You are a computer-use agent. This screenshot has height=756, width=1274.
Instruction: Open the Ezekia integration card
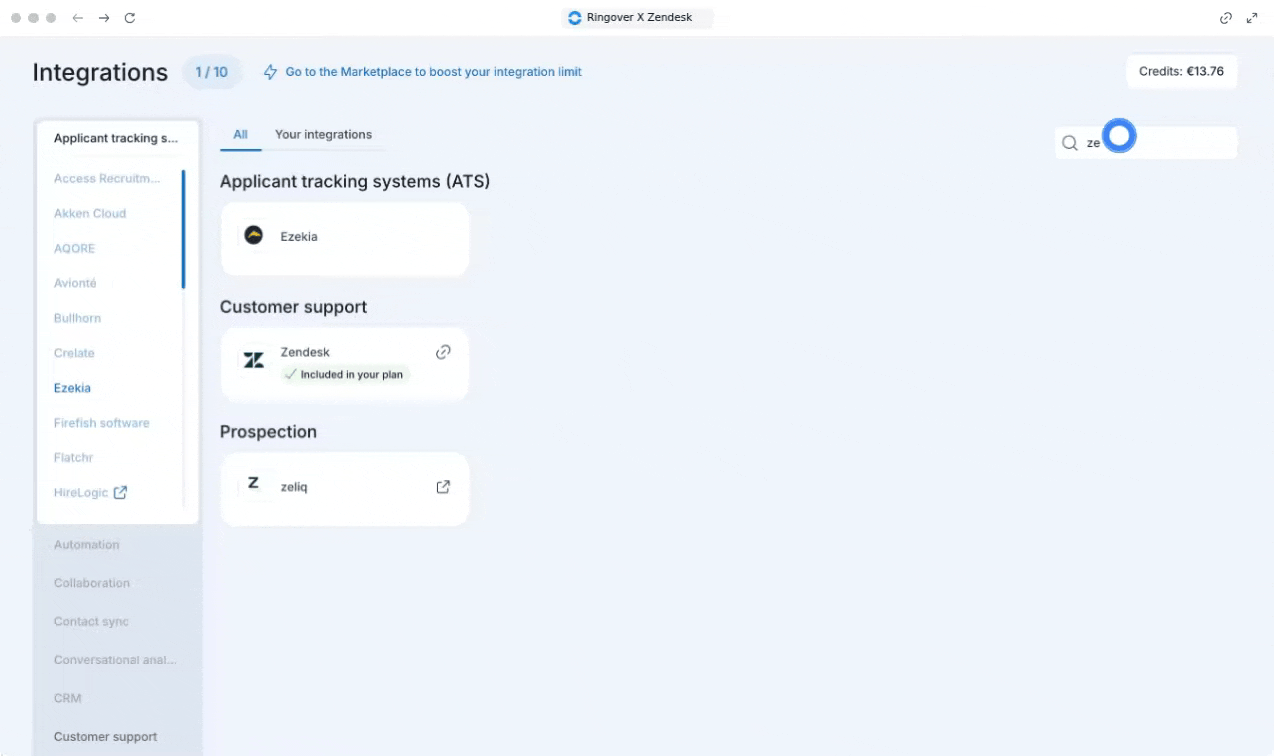tap(345, 239)
